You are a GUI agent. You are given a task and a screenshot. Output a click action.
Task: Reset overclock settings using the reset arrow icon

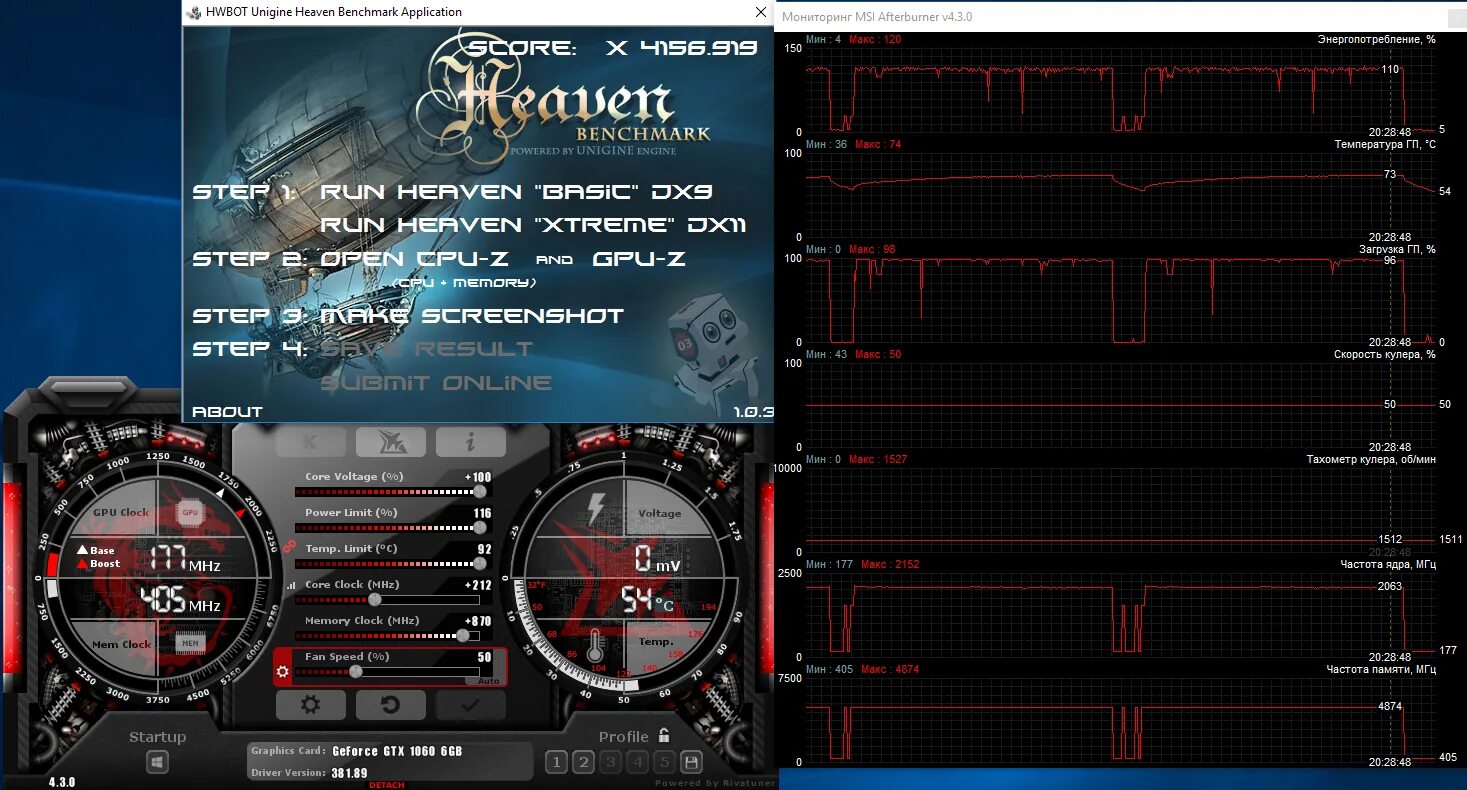[x=390, y=704]
